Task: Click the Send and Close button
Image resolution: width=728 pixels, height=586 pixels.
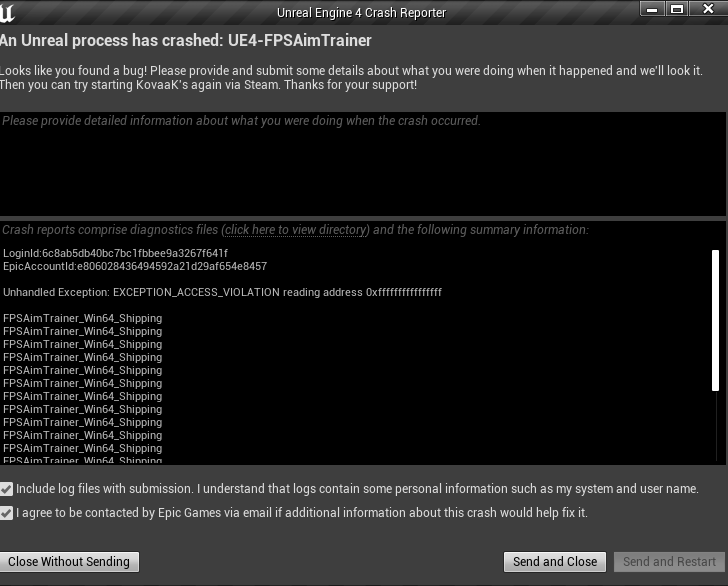Action: (555, 562)
